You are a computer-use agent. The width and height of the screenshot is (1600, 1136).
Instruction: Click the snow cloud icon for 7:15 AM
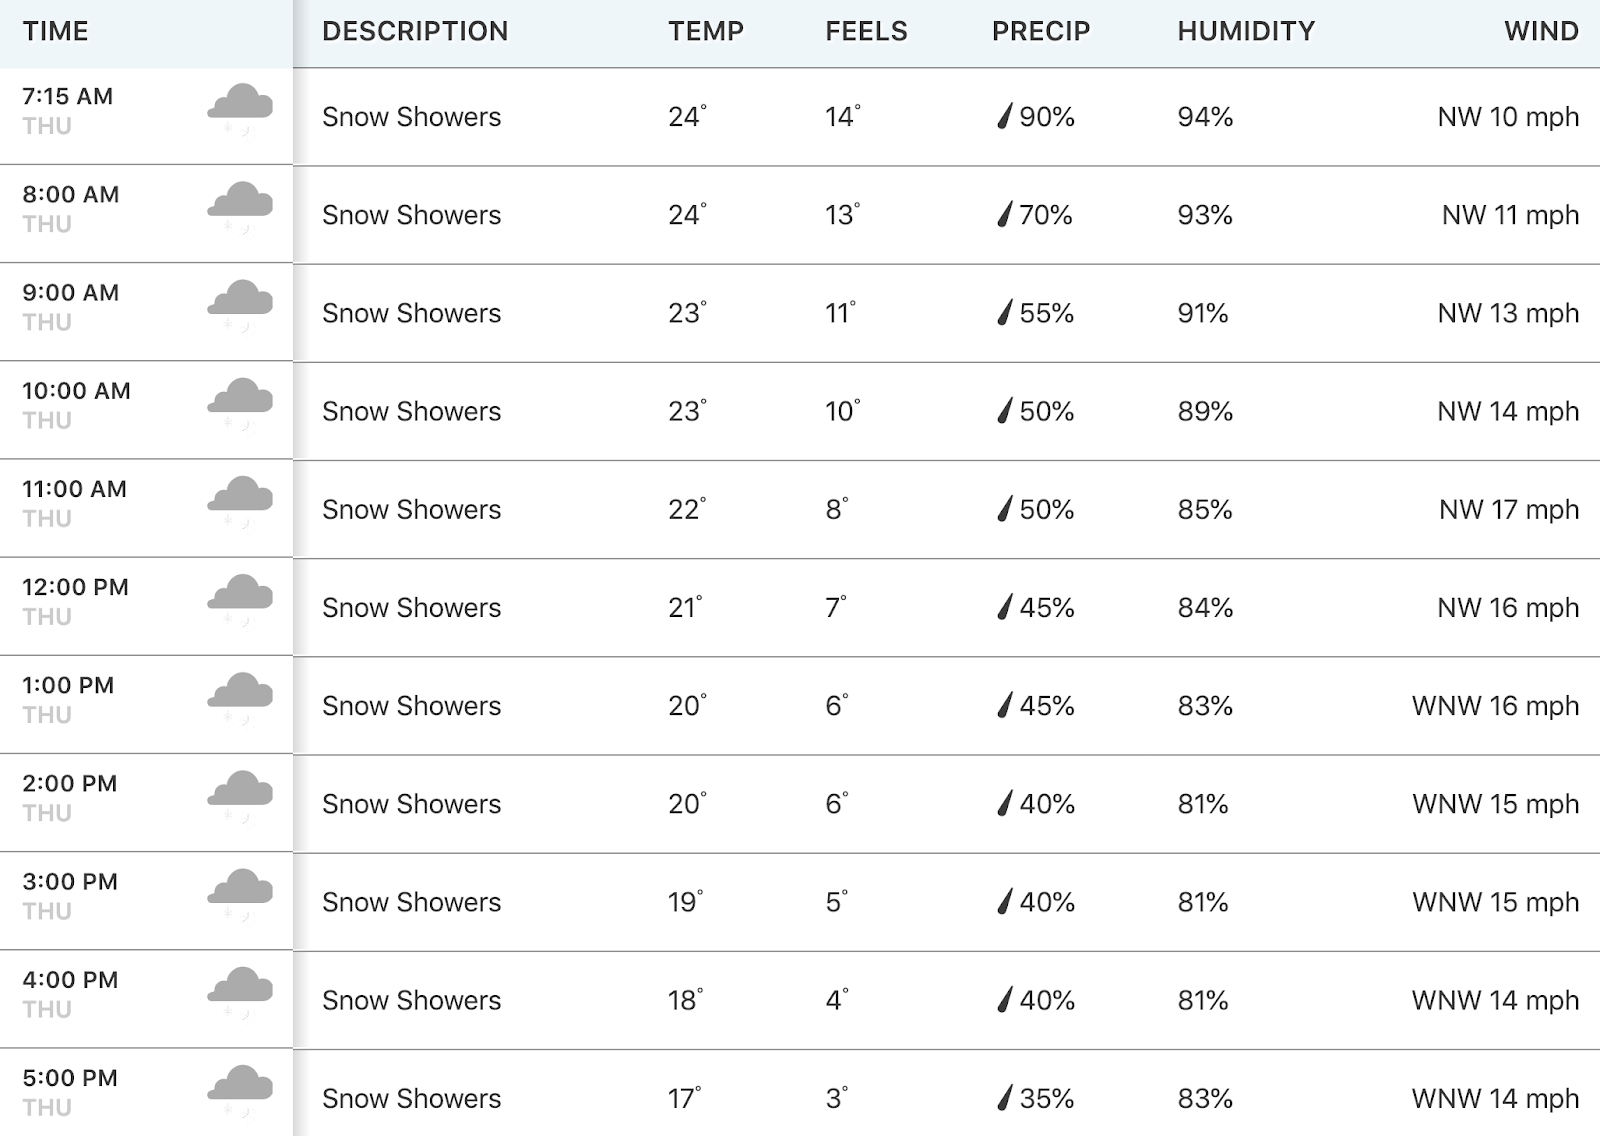[x=240, y=110]
